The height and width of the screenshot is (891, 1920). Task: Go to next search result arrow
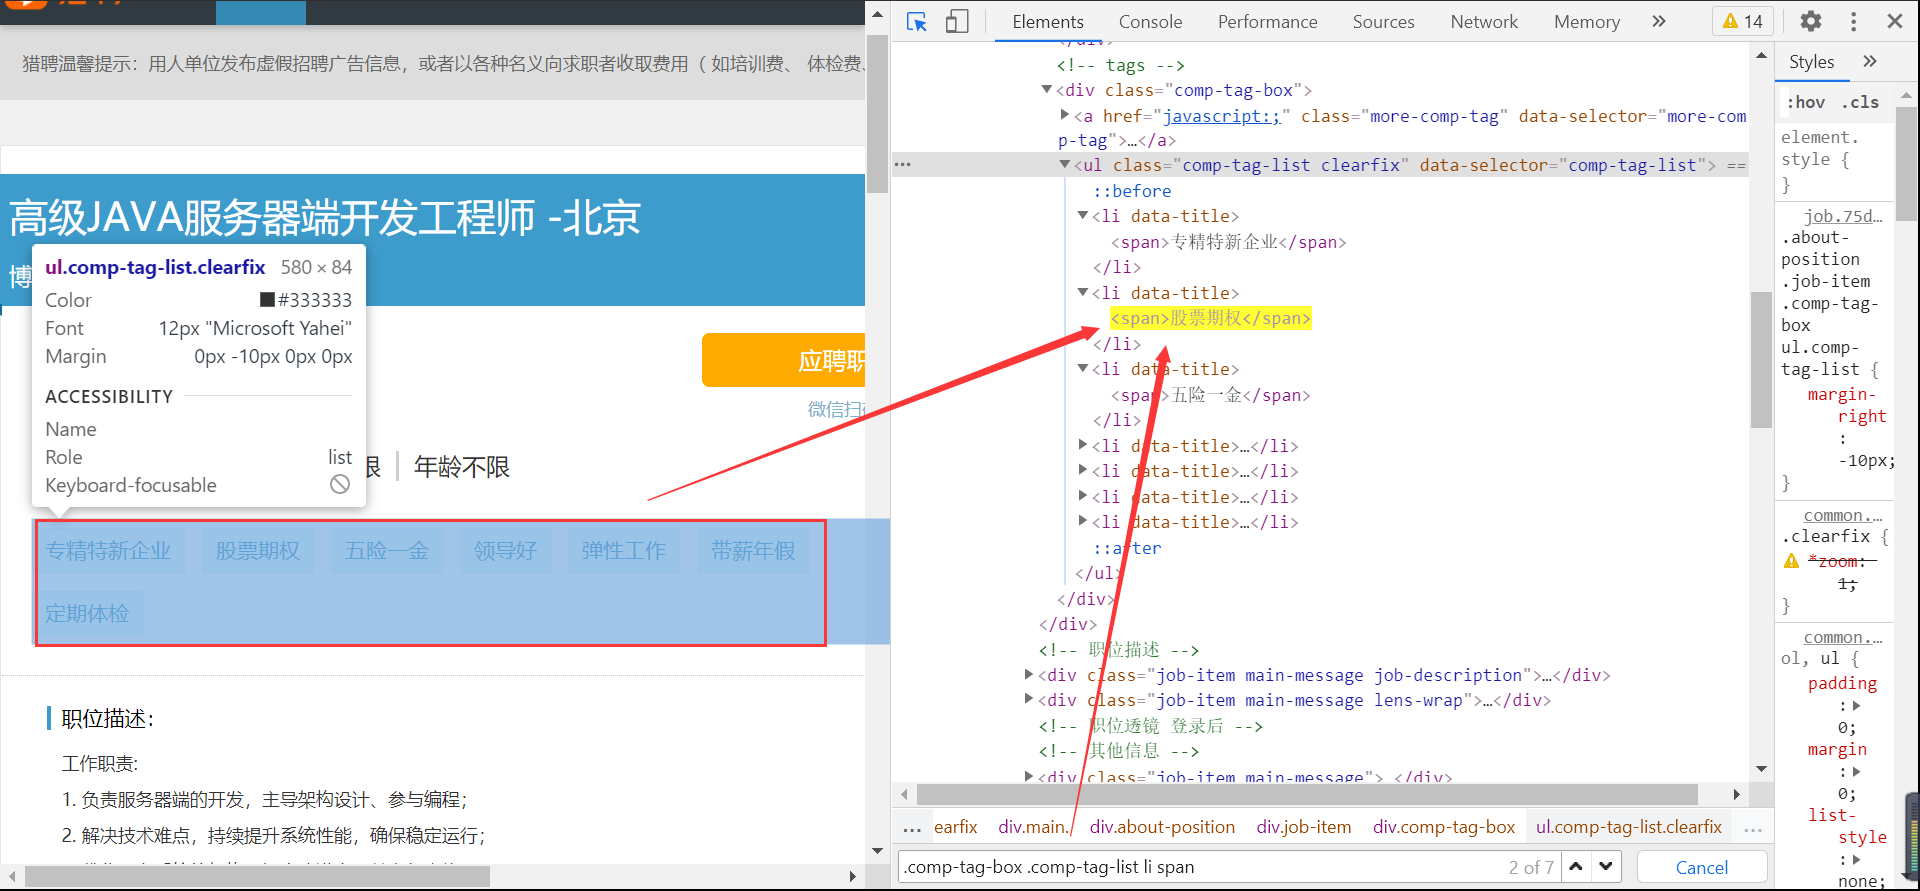click(x=1606, y=866)
